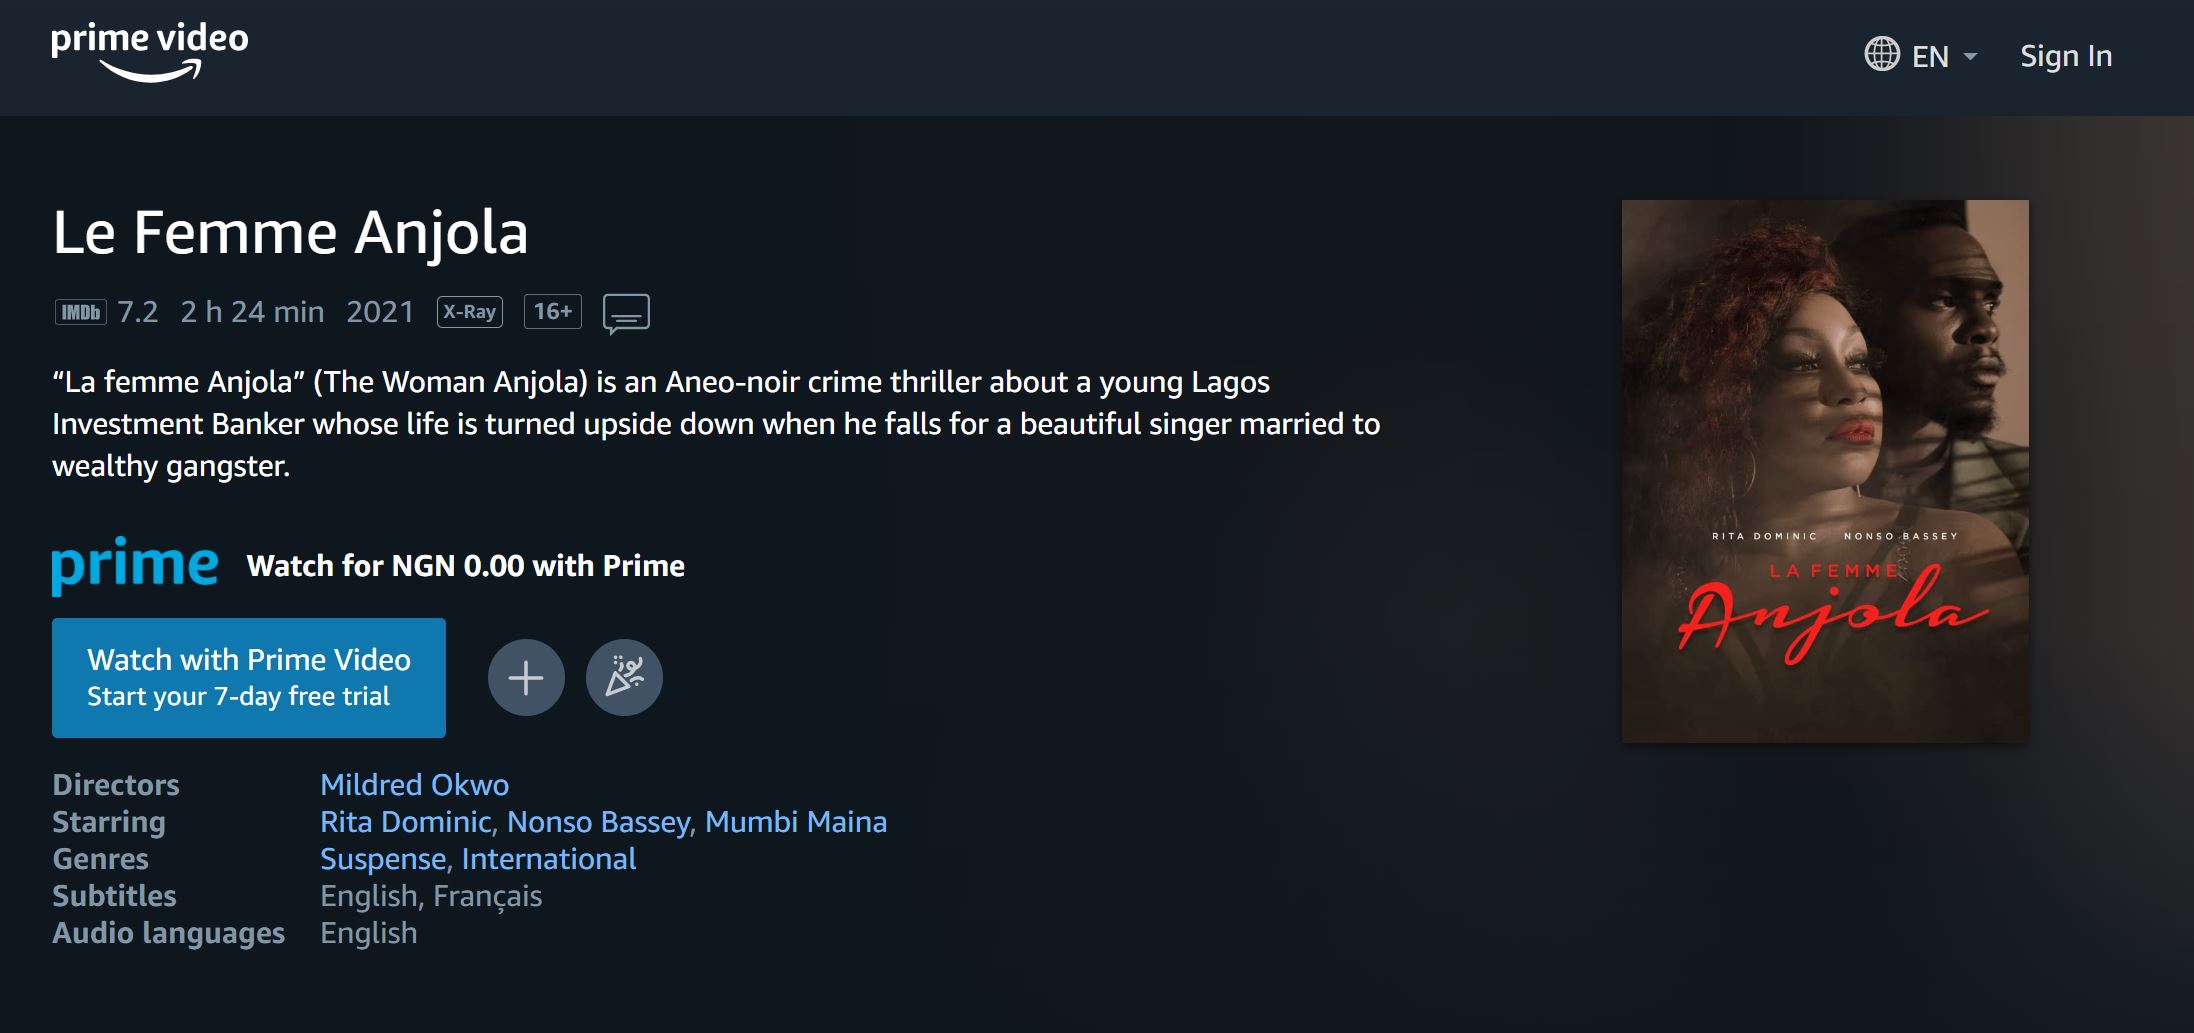Image resolution: width=2194 pixels, height=1033 pixels.
Task: Add title to Watchlist with plus icon
Action: [x=526, y=678]
